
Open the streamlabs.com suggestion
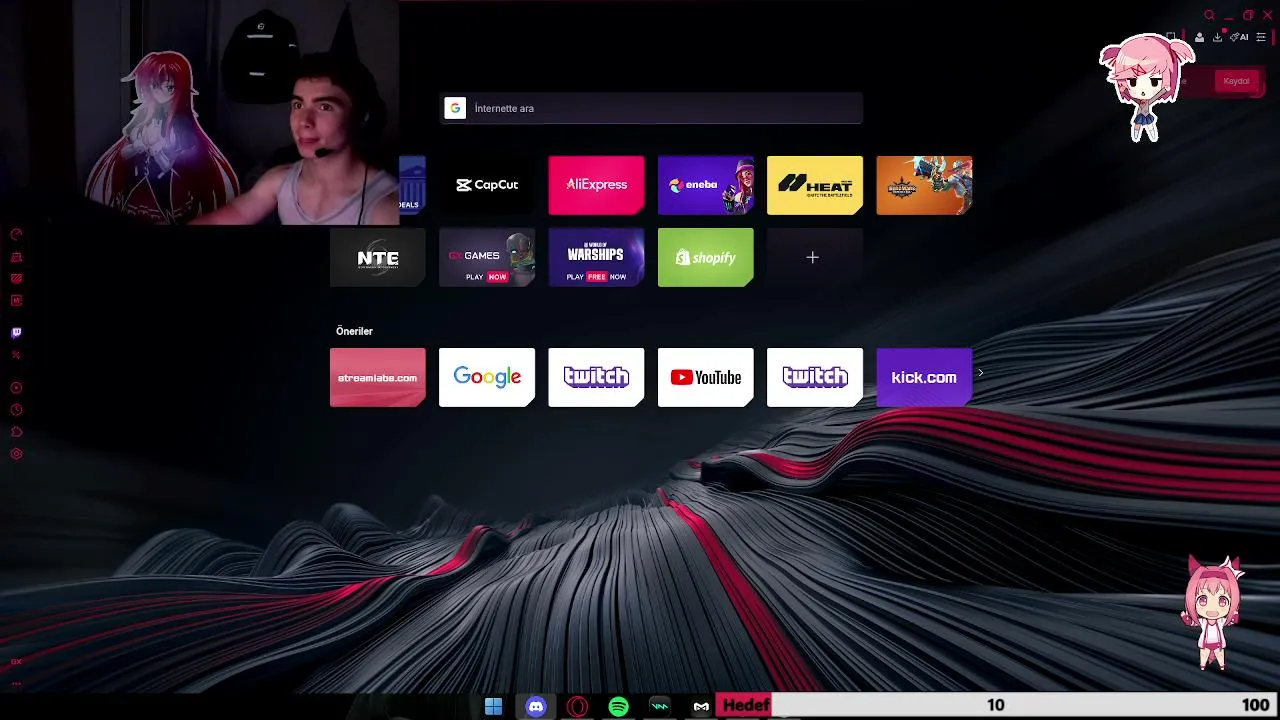click(378, 377)
